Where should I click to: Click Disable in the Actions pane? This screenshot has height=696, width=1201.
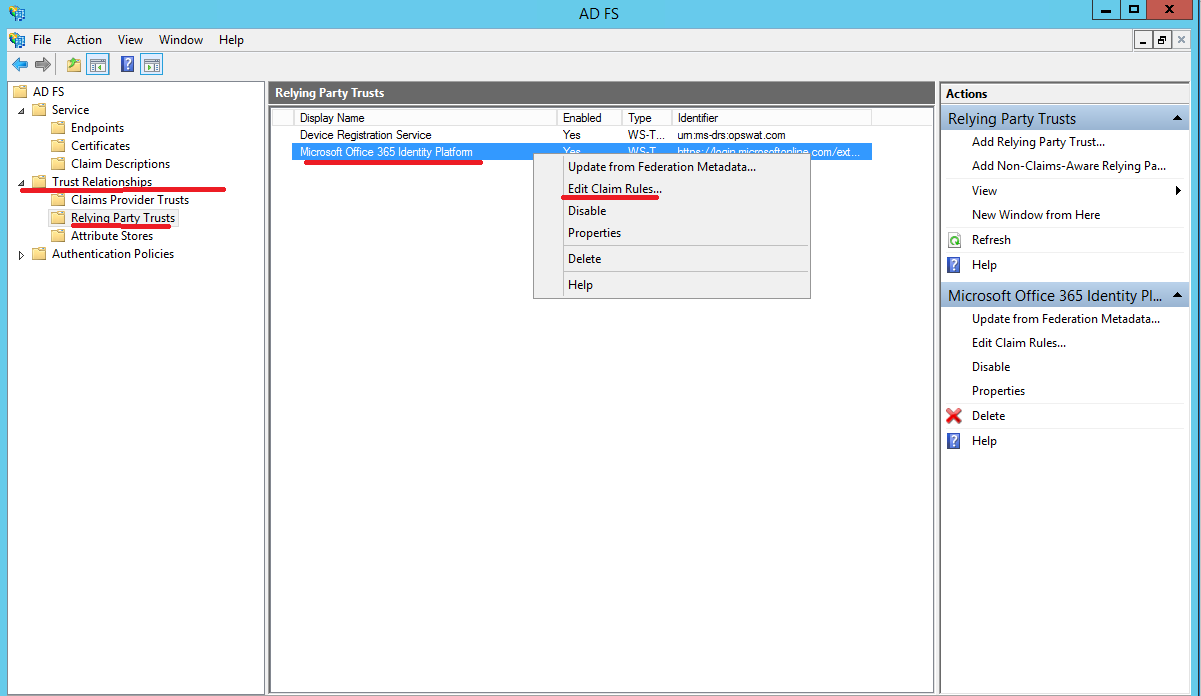[x=991, y=367]
